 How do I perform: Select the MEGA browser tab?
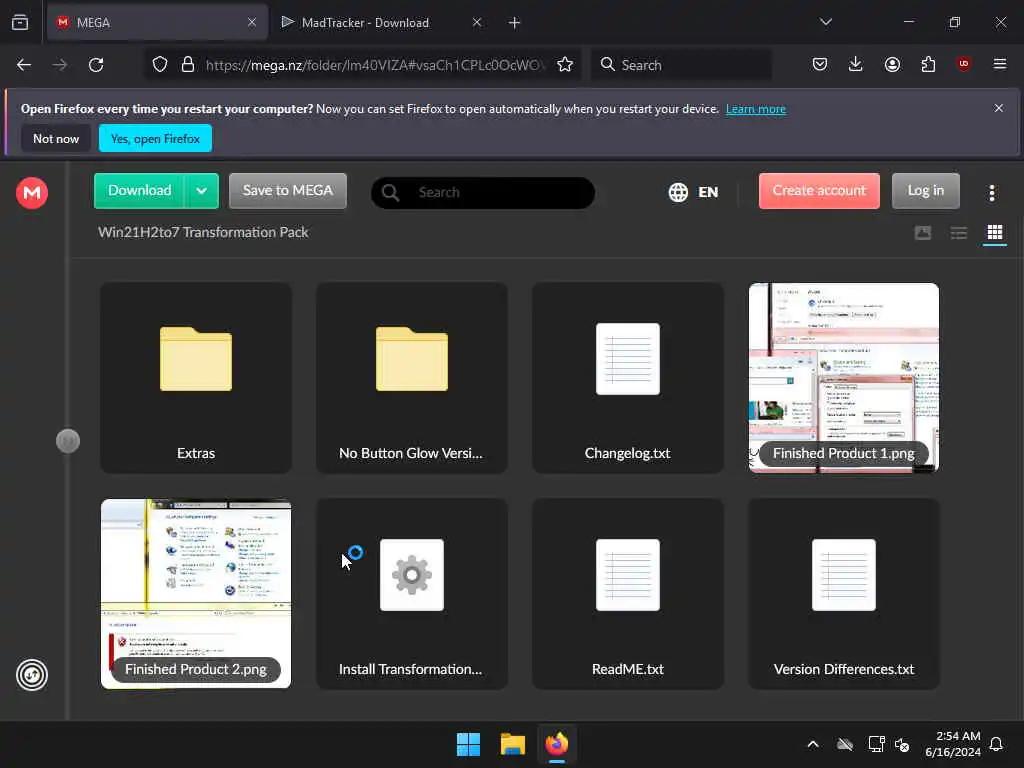click(x=157, y=22)
